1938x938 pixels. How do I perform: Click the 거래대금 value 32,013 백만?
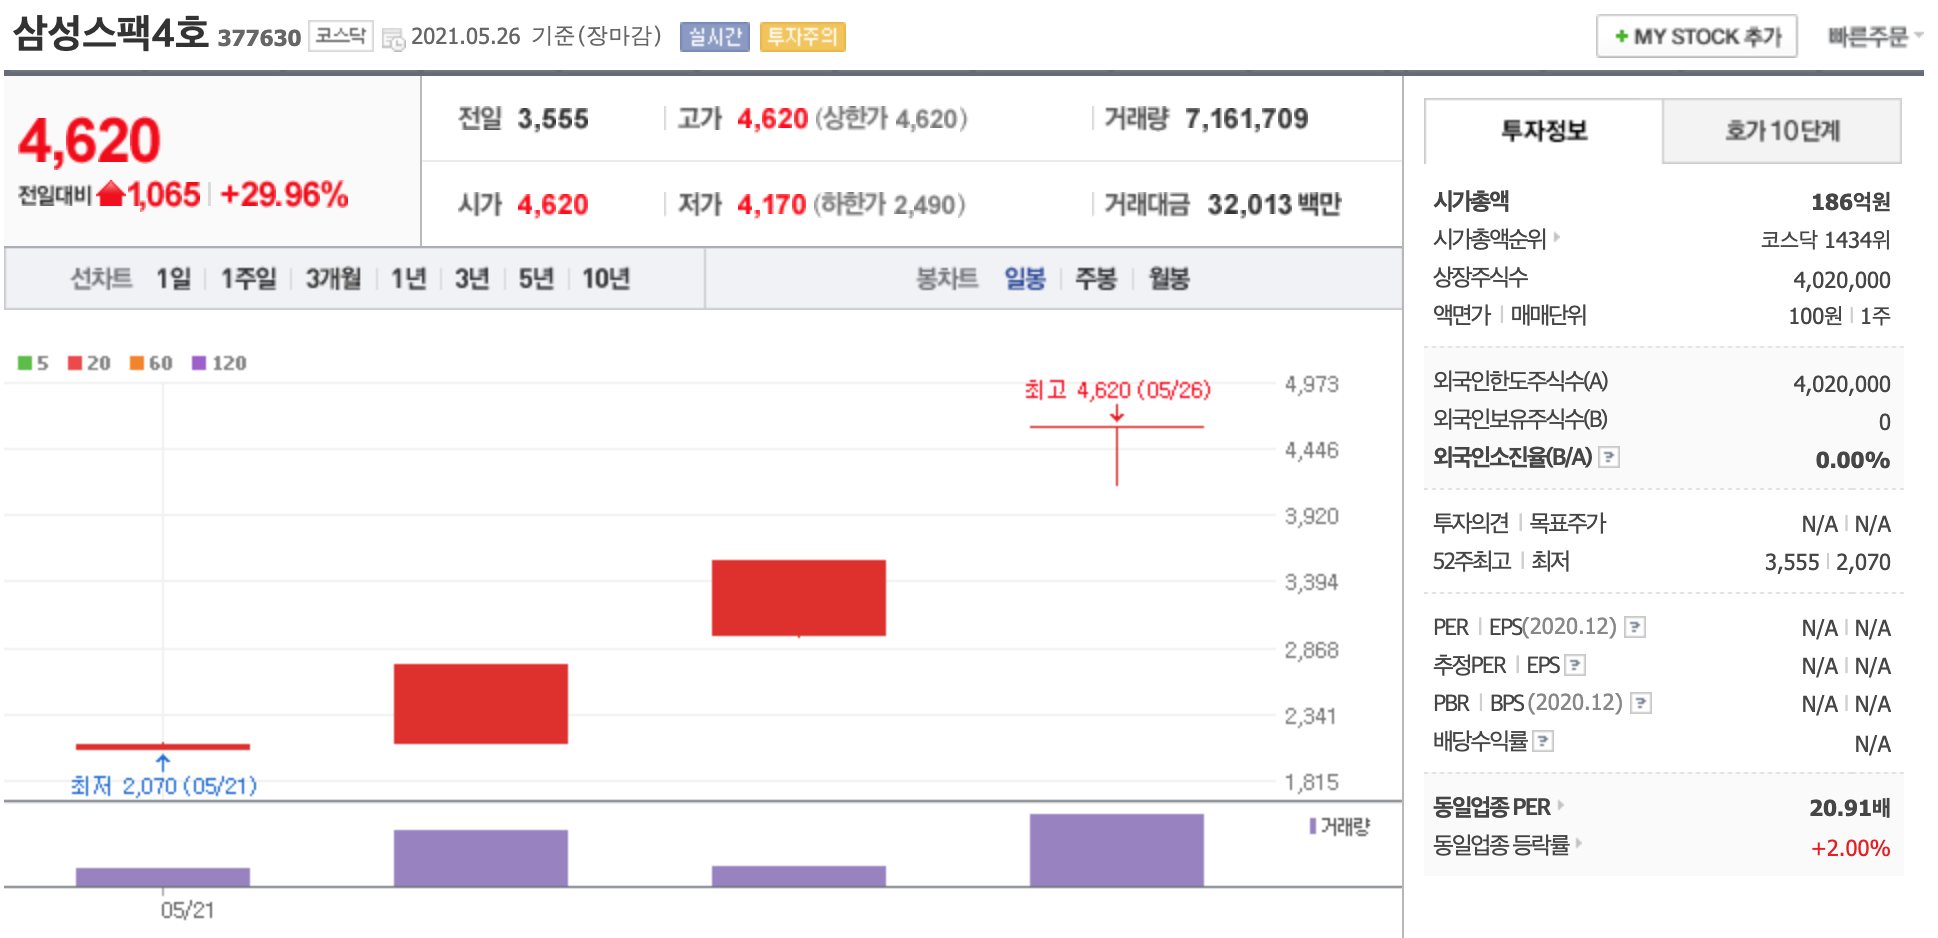pyautogui.click(x=1274, y=204)
